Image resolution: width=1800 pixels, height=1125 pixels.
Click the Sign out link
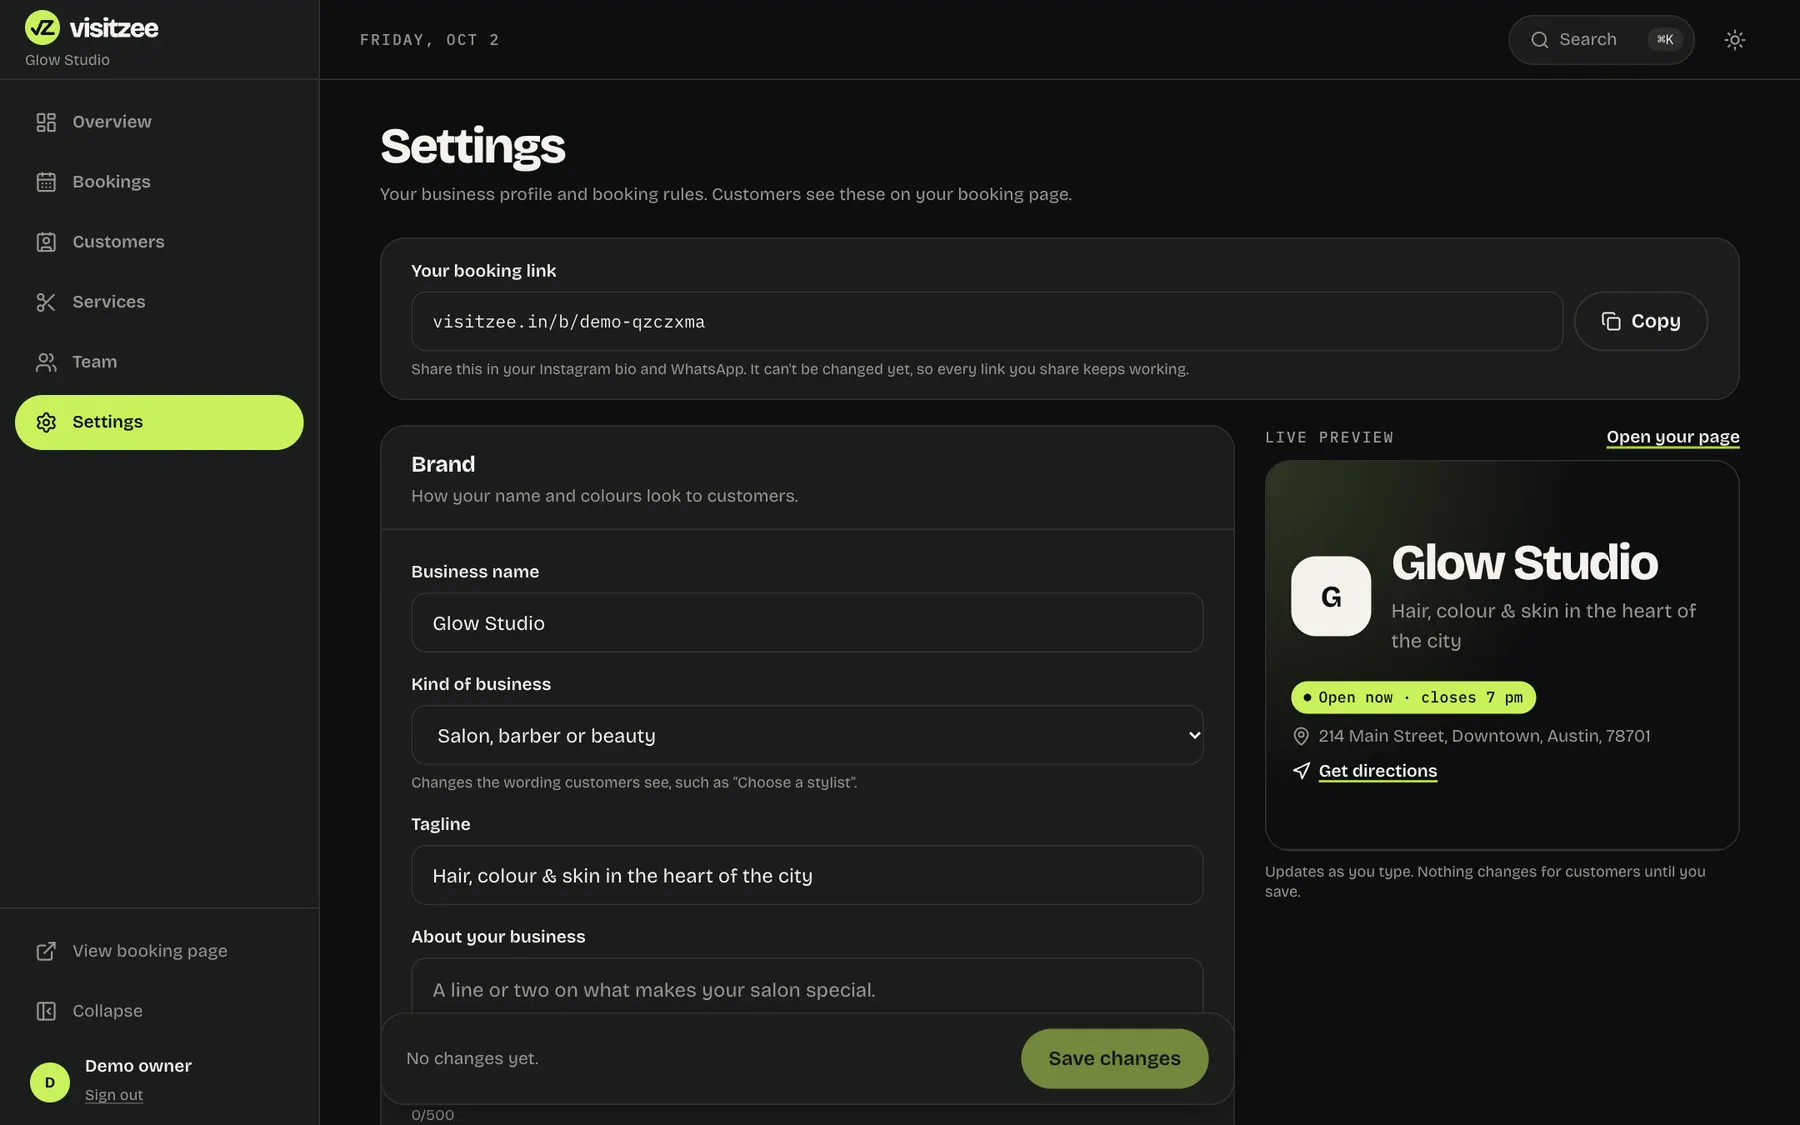114,1095
